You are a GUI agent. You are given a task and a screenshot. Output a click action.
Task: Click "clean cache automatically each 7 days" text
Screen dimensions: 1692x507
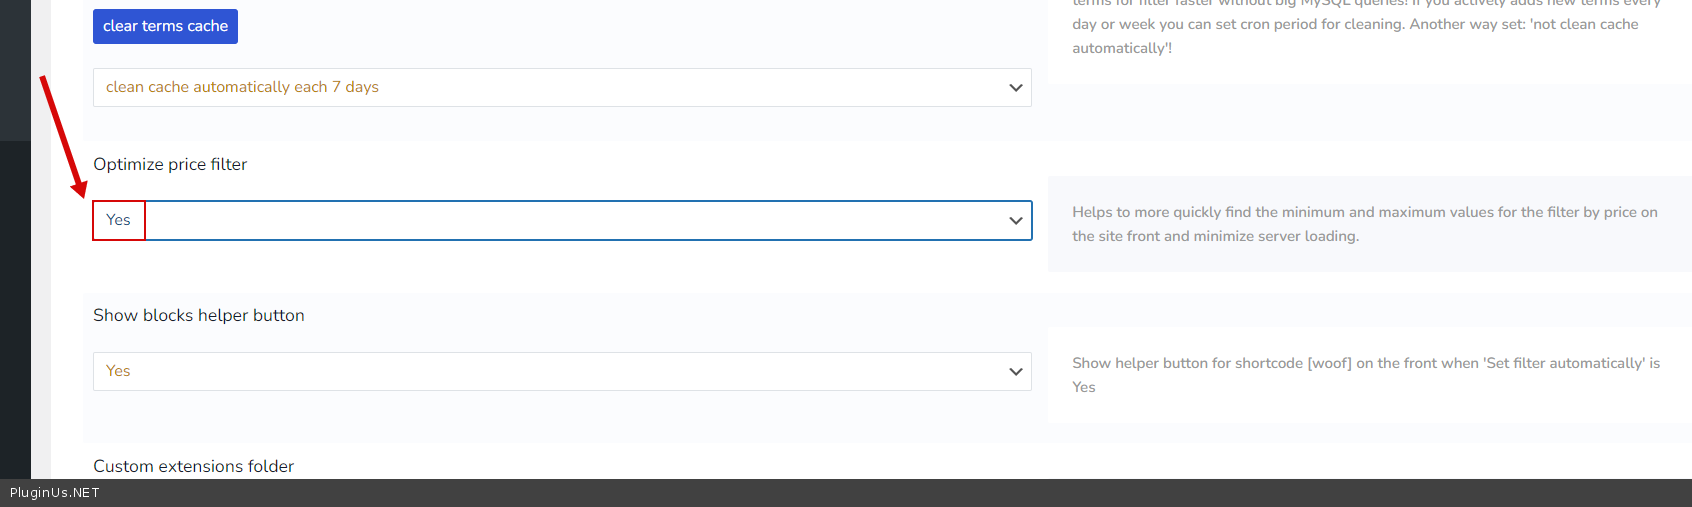[242, 87]
